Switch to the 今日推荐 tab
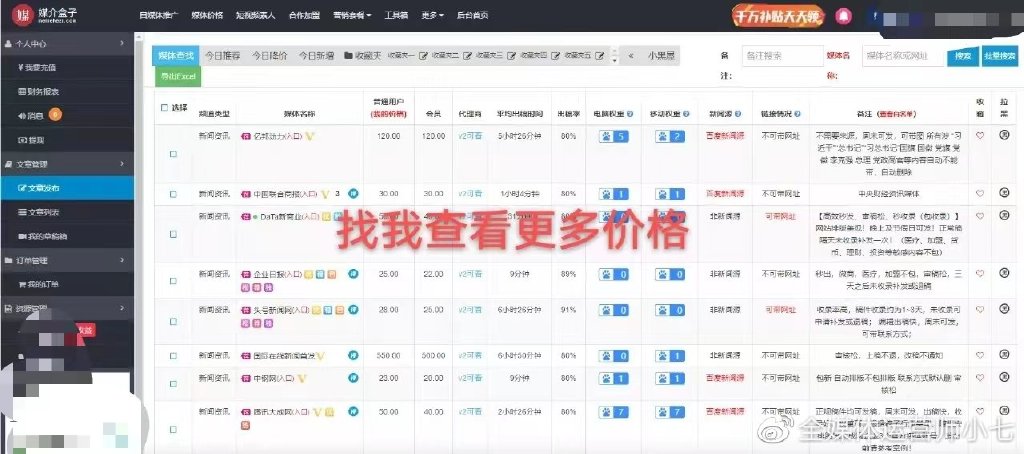 coord(223,56)
